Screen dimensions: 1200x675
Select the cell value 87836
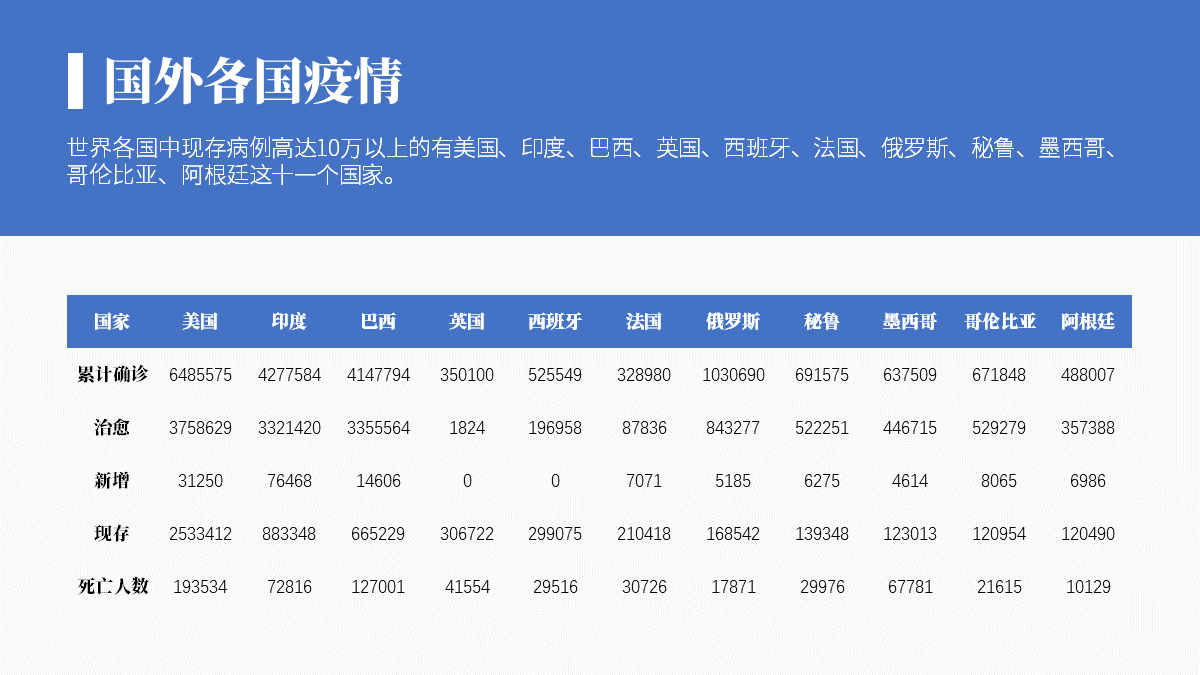(x=644, y=428)
